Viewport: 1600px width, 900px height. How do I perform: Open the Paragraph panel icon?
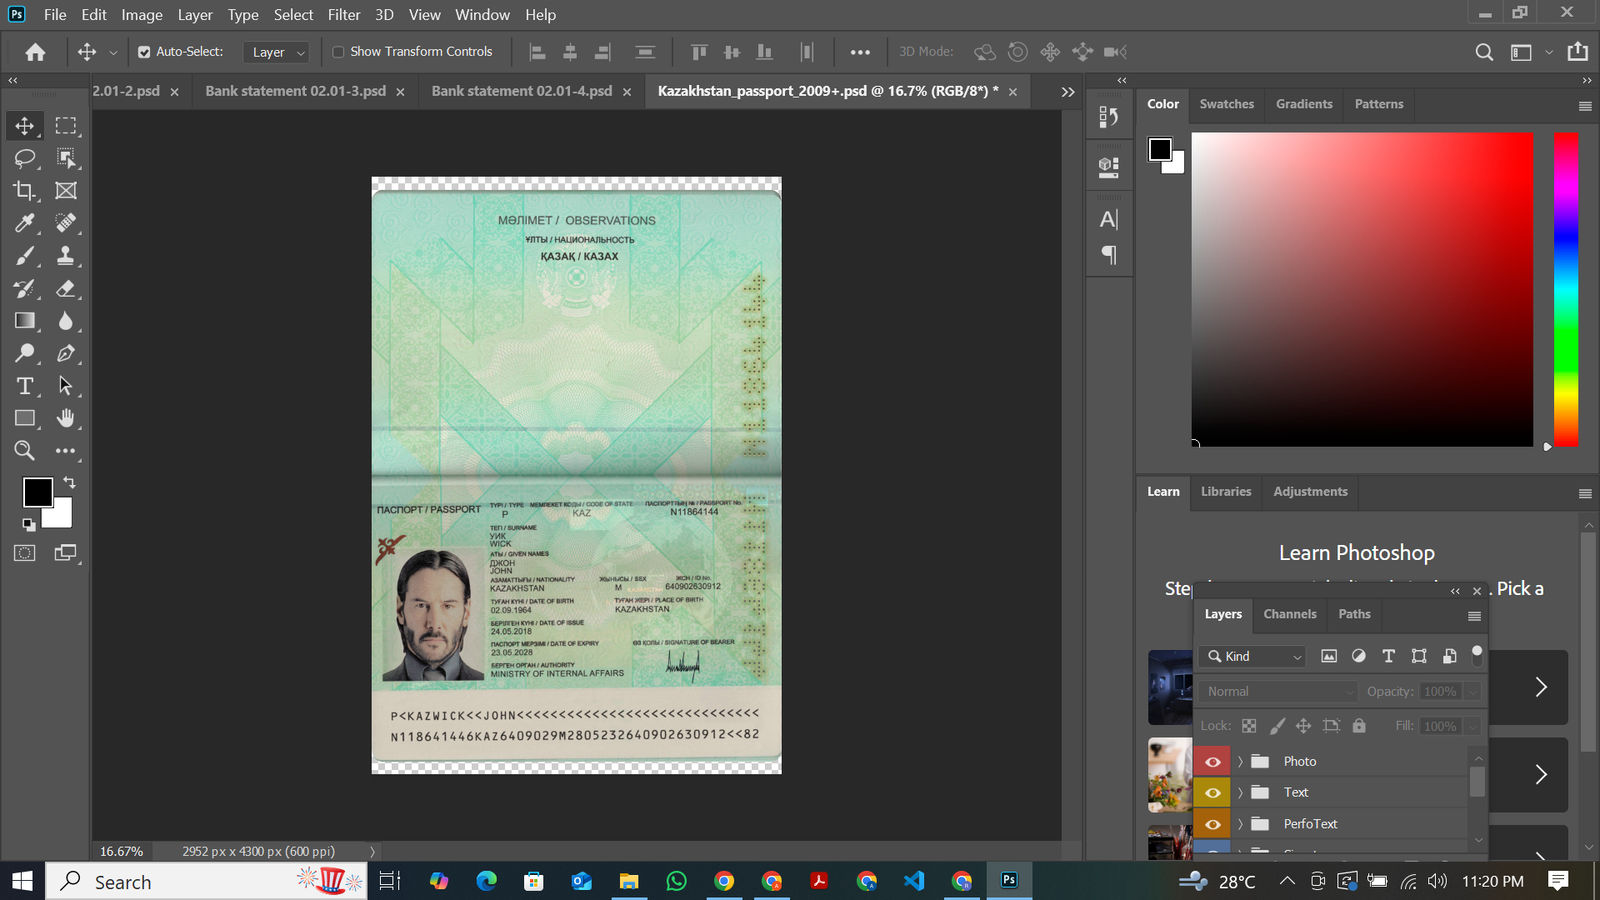pos(1108,255)
